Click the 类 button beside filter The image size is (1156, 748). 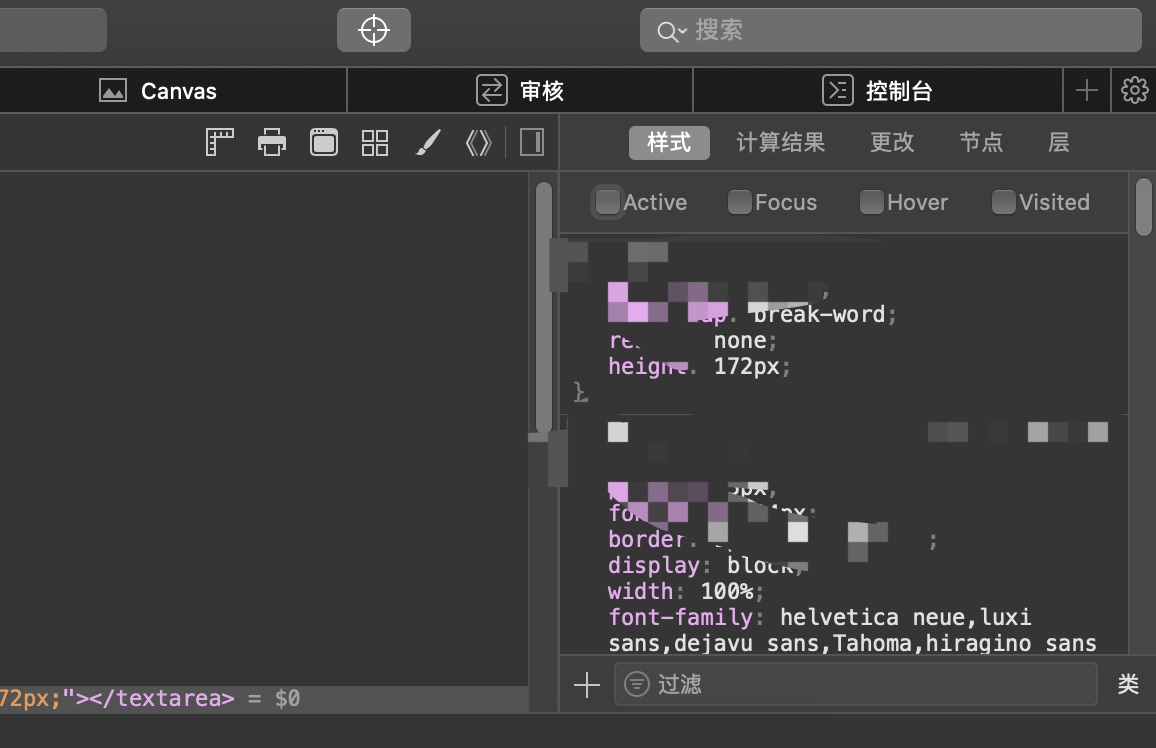pyautogui.click(x=1128, y=684)
